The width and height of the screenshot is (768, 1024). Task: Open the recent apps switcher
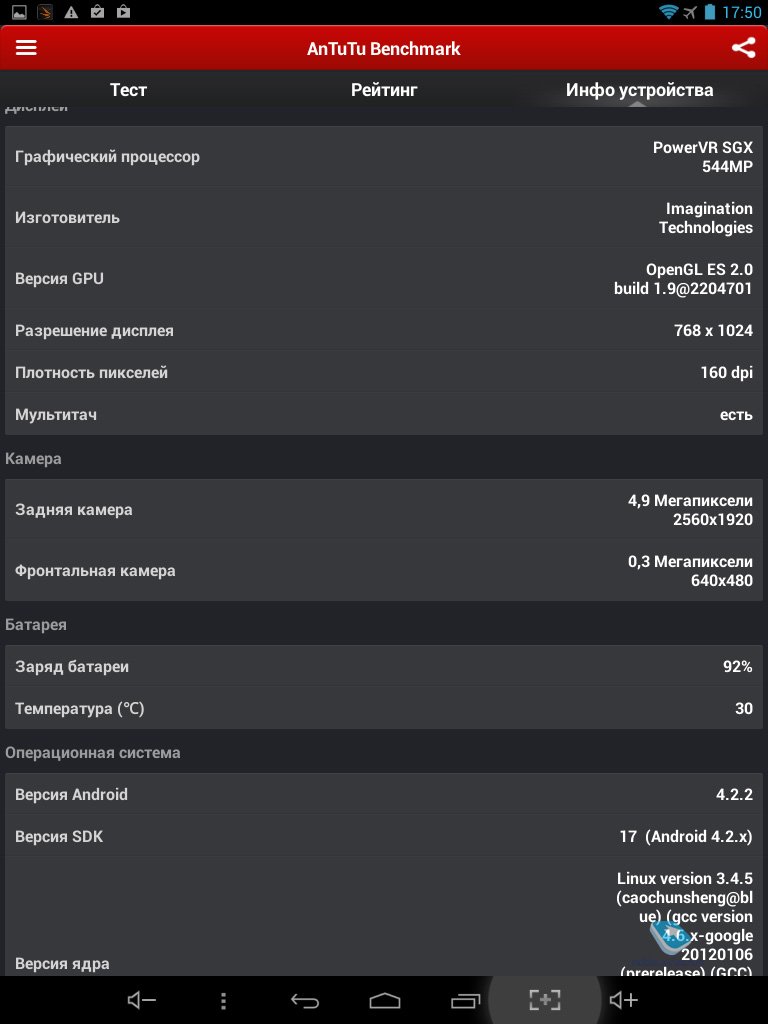click(x=466, y=1000)
